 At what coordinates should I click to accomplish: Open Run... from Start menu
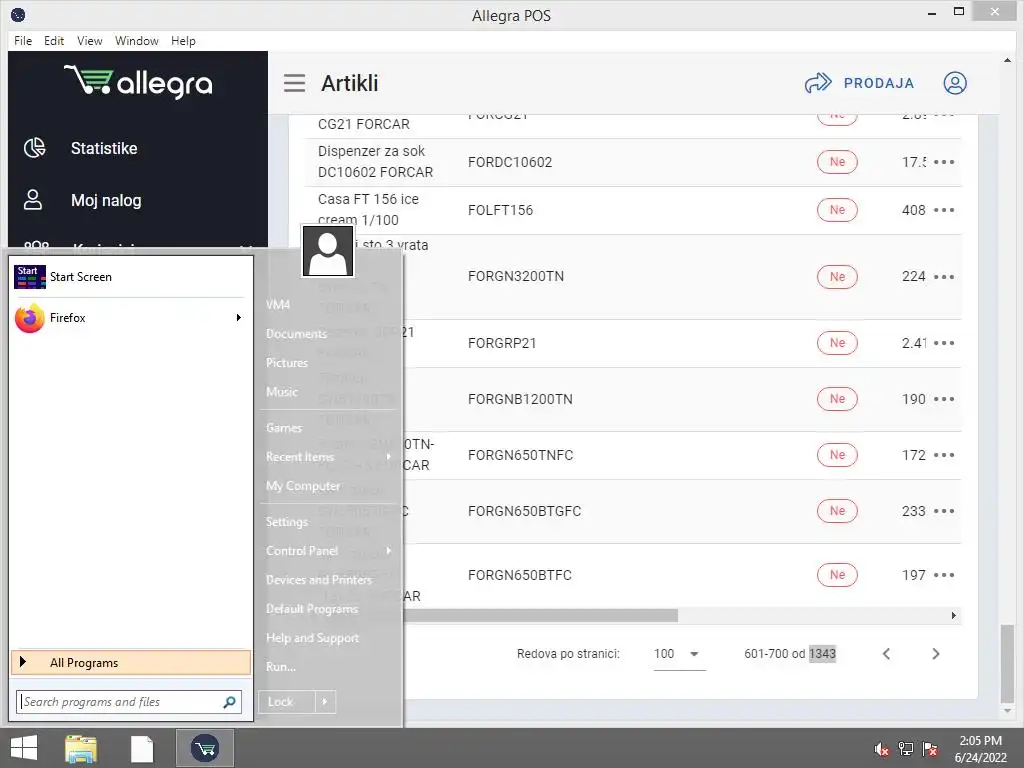pos(281,667)
